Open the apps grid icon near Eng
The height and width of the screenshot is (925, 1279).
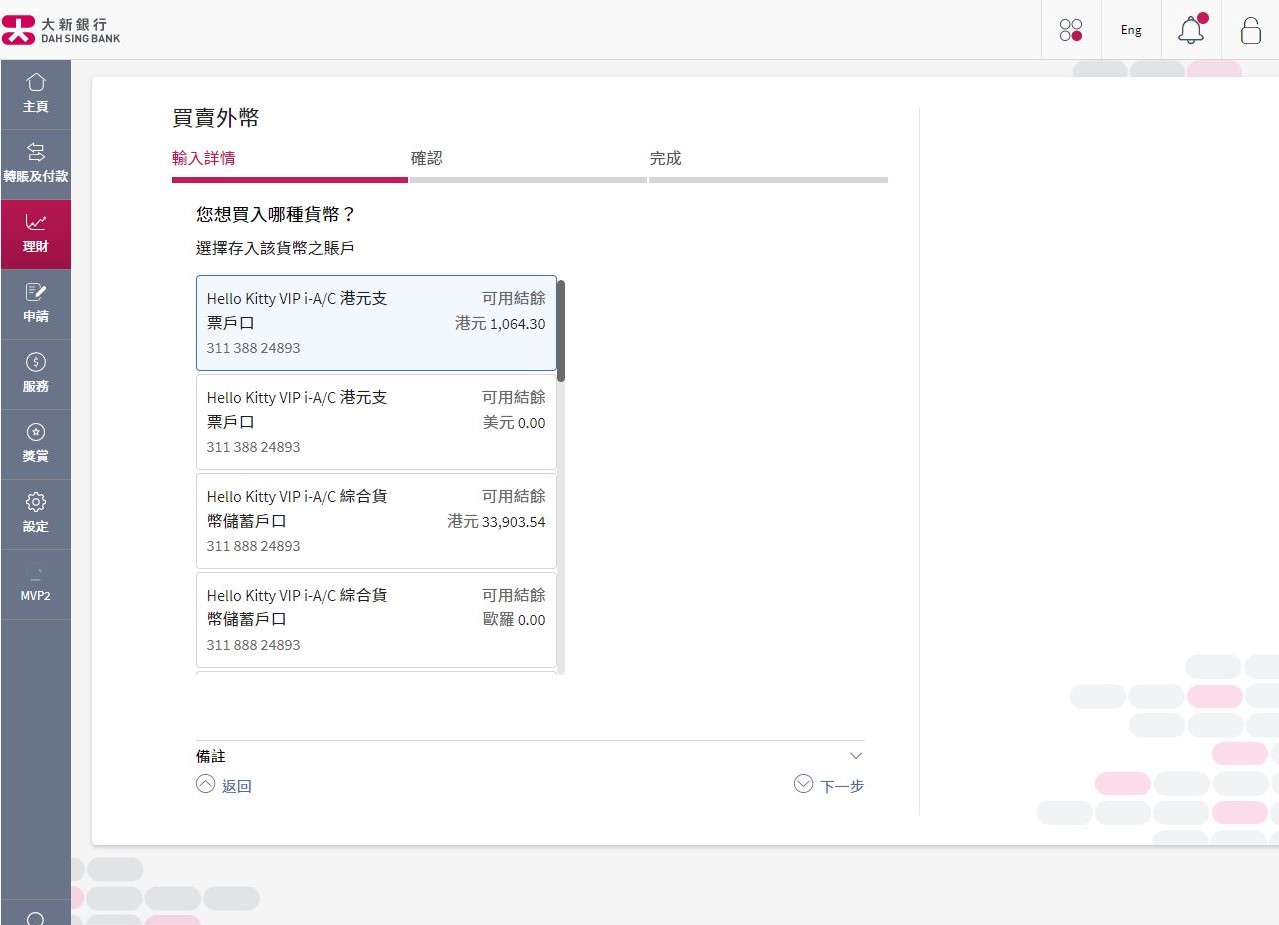(1071, 30)
